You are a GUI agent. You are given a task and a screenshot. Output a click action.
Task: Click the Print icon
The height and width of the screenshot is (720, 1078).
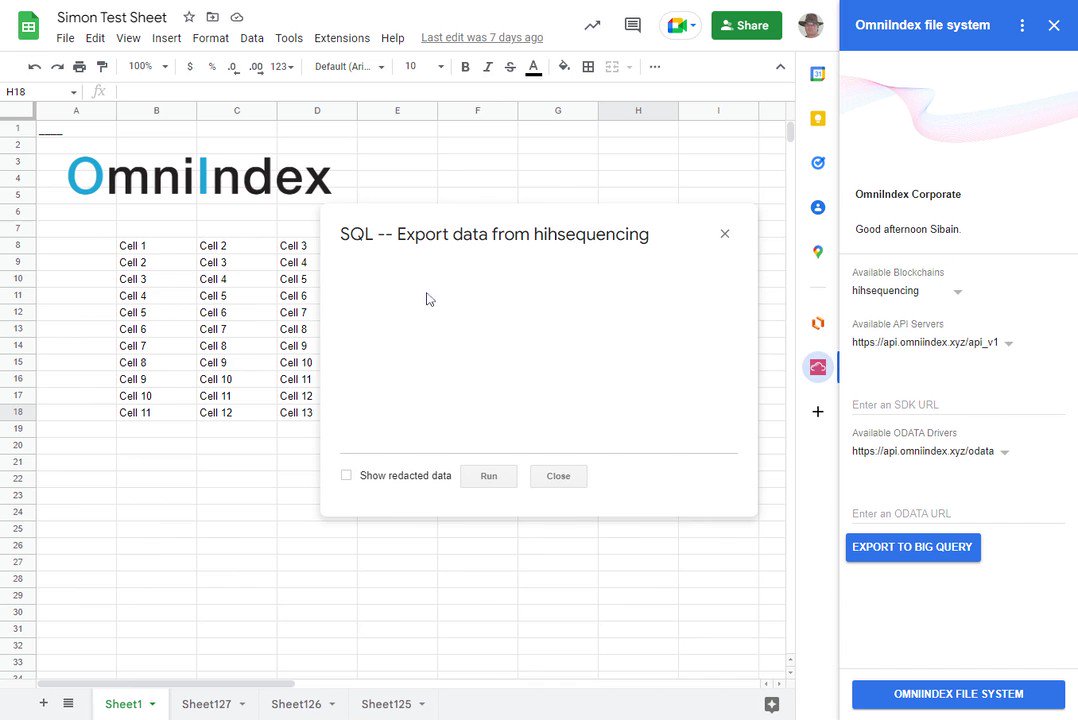[79, 66]
